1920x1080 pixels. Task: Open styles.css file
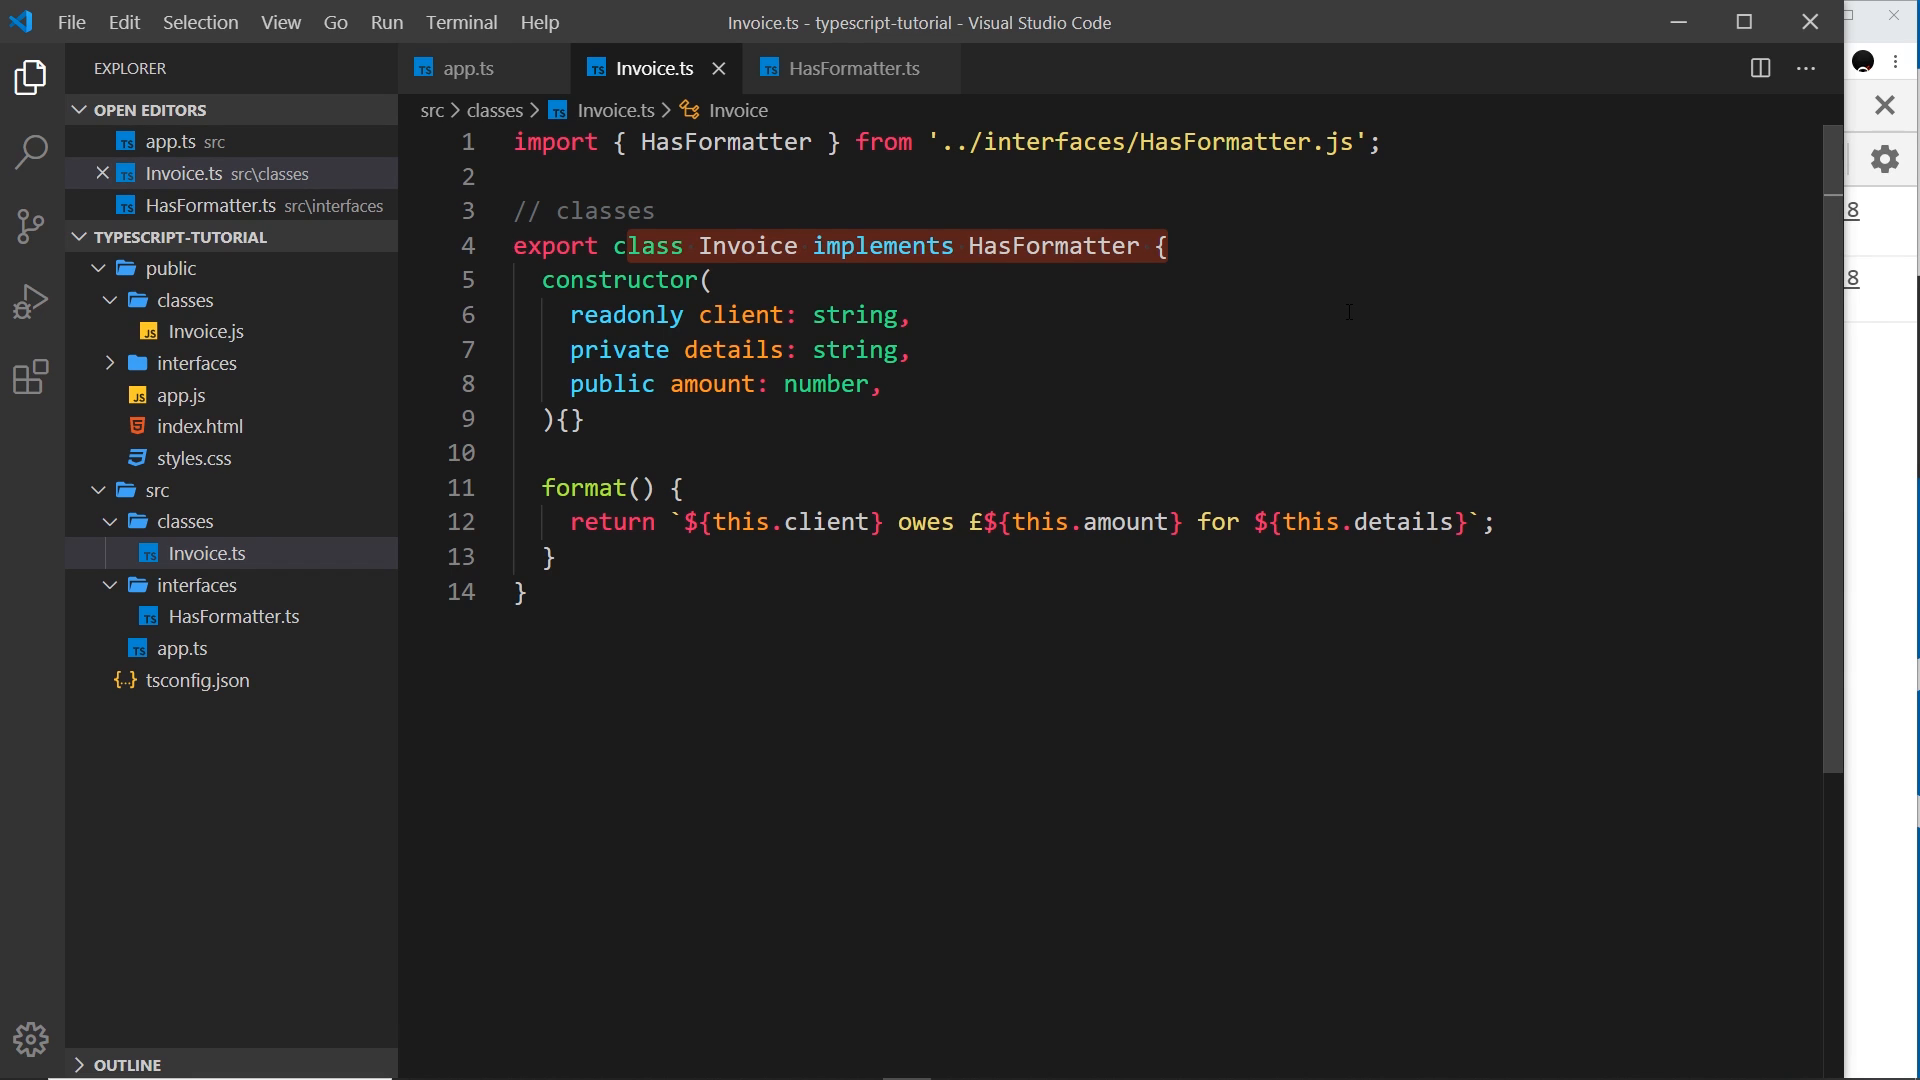194,458
